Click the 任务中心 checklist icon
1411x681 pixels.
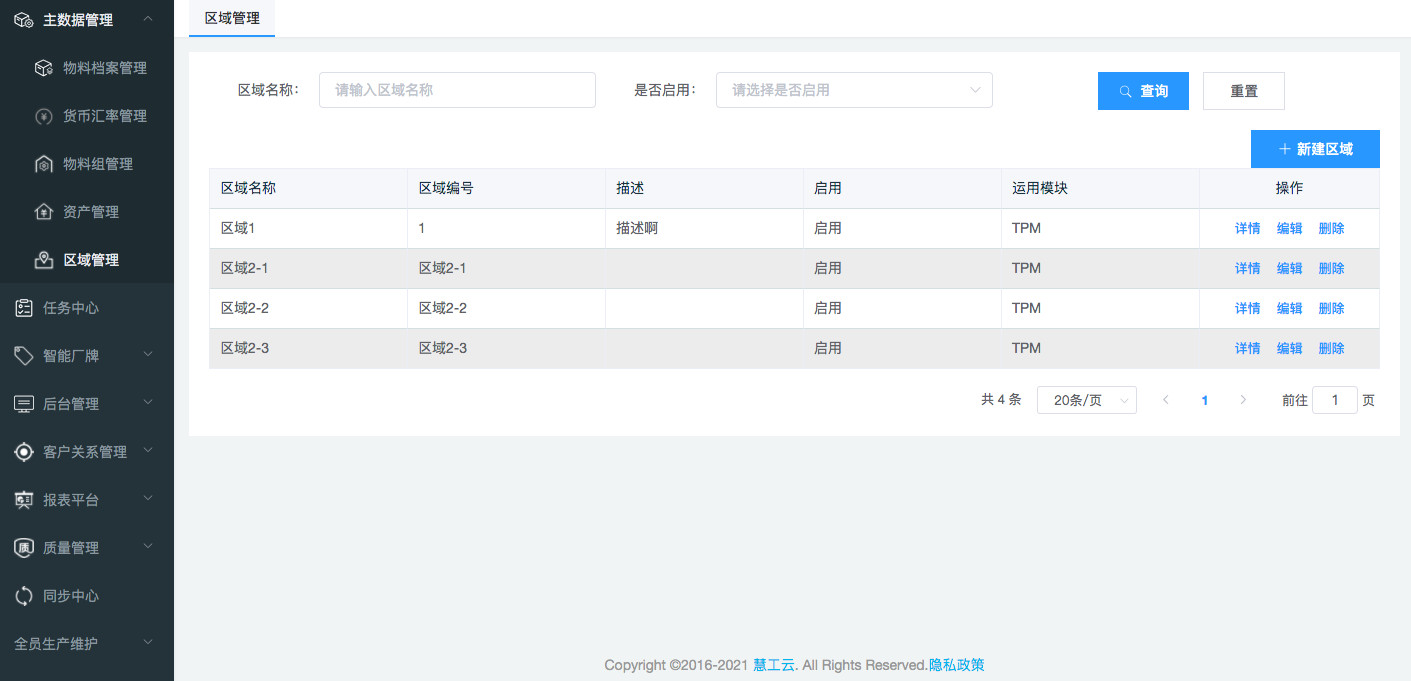(x=24, y=308)
